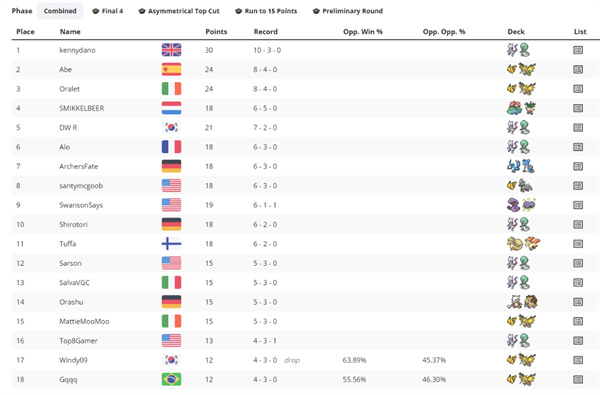Click the player name Shirotori

pyautogui.click(x=73, y=224)
